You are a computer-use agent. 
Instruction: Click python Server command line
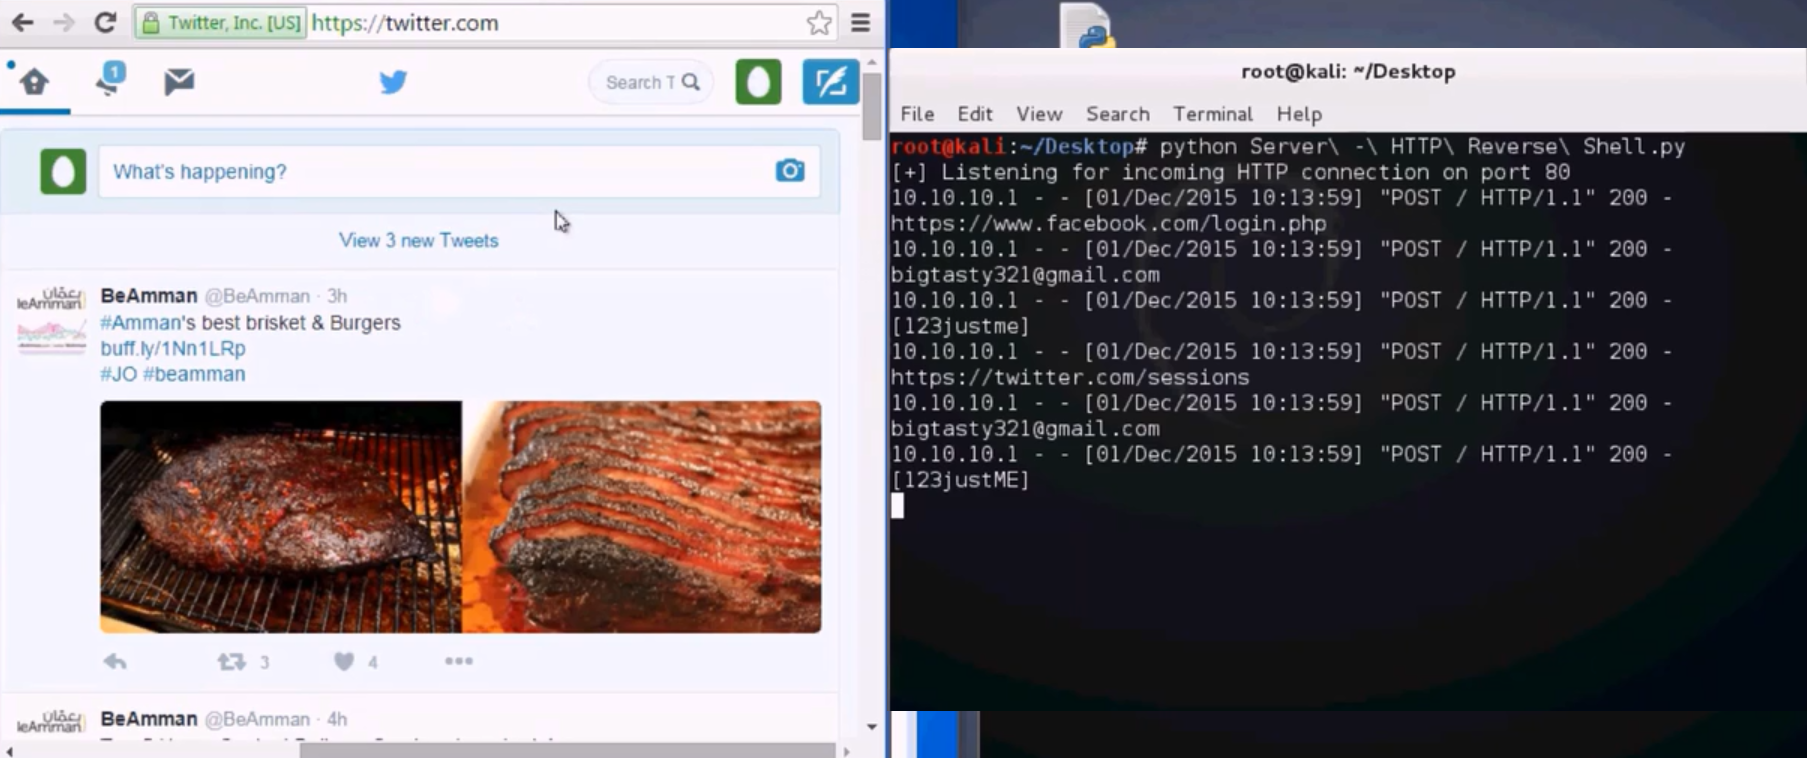pos(1288,146)
